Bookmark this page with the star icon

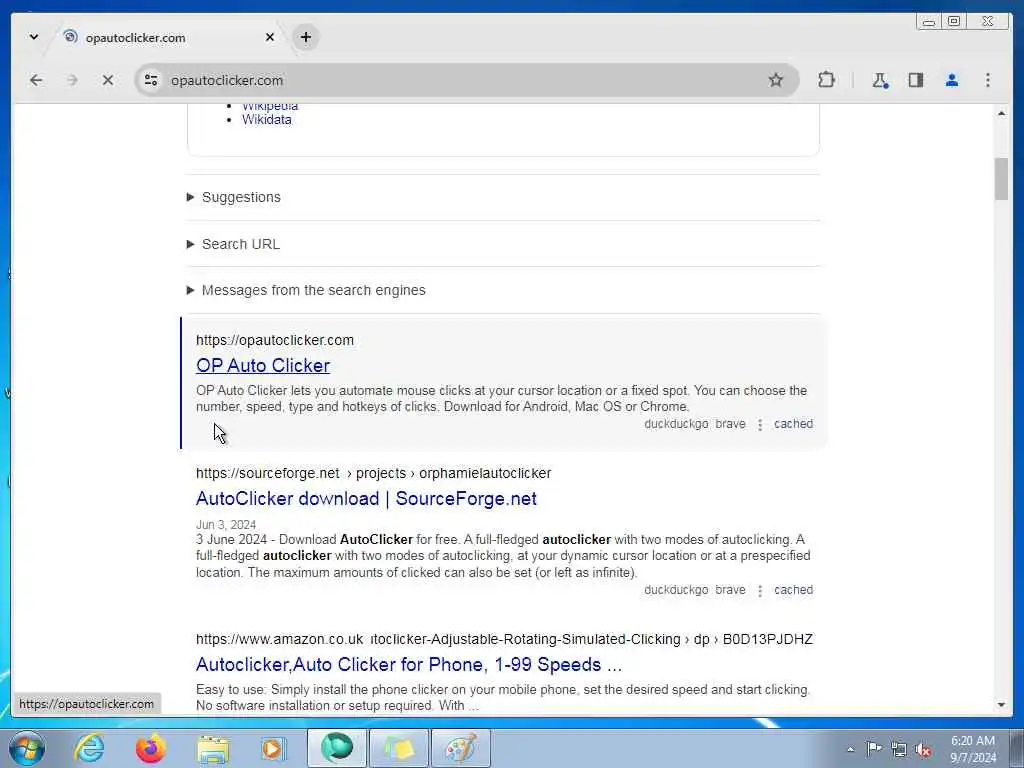[x=775, y=80]
